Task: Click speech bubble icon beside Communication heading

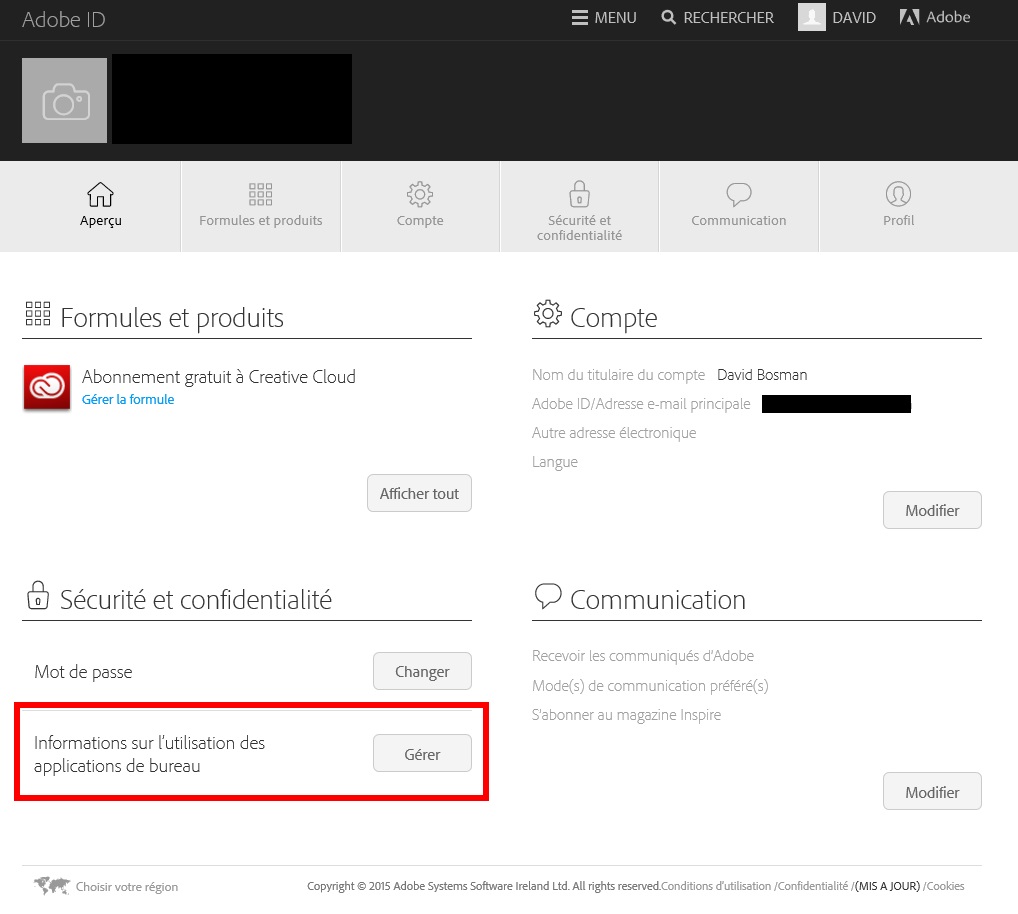Action: [x=548, y=596]
